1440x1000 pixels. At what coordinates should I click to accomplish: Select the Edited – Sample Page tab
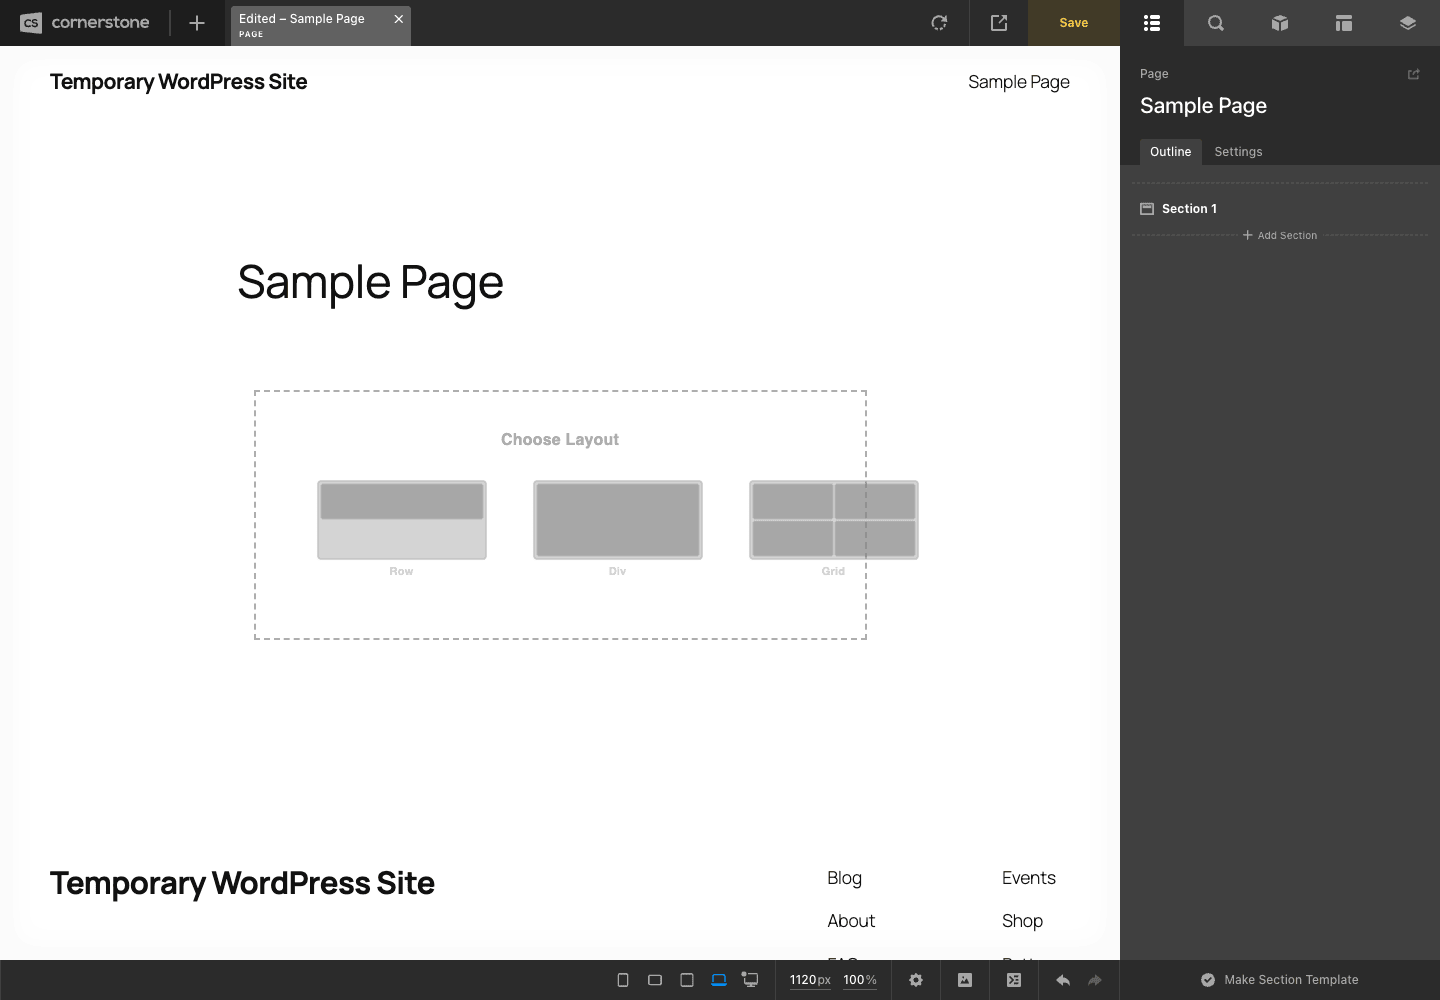320,25
